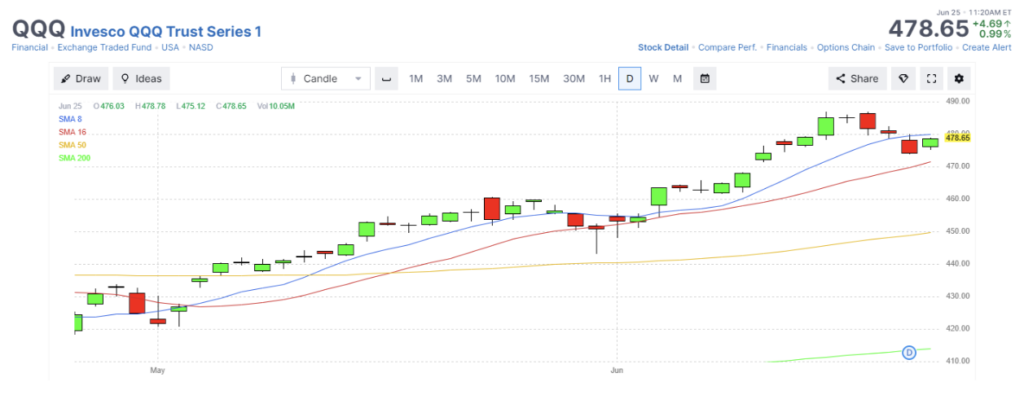Click the Jun date axis label
Screen dimensions: 1024x404
[x=616, y=370]
